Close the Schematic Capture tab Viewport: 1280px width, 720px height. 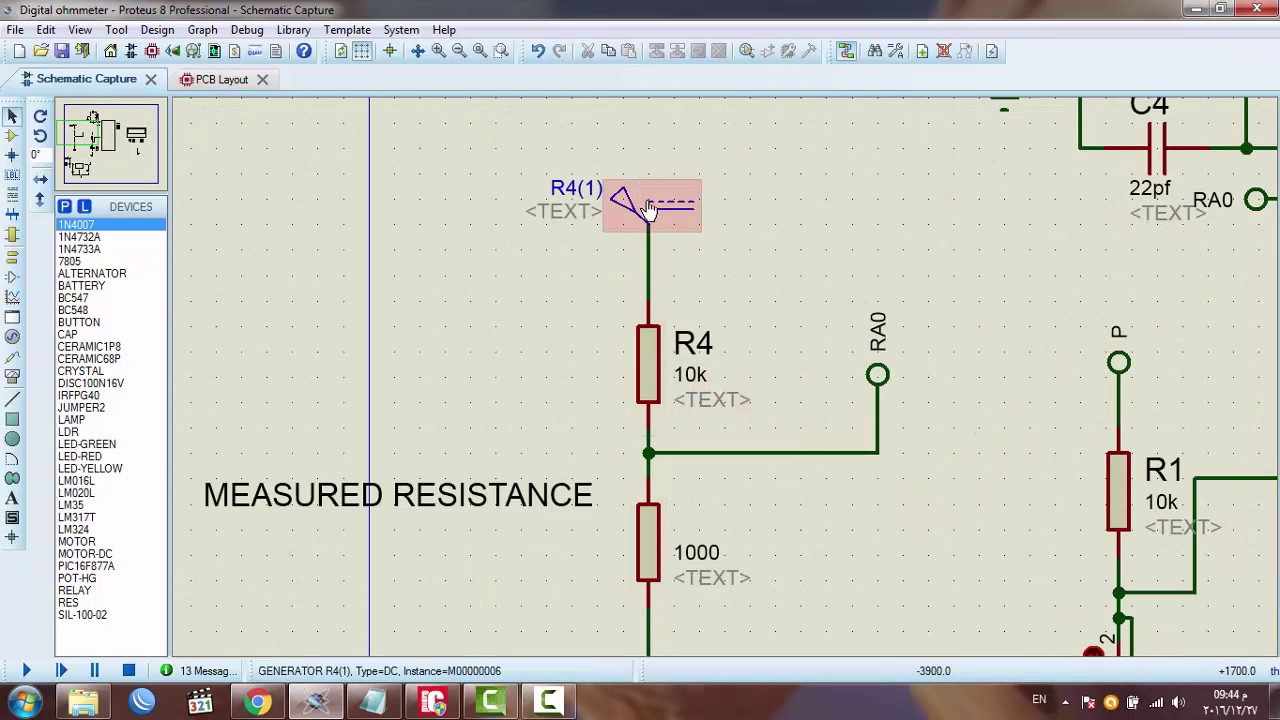[x=151, y=79]
